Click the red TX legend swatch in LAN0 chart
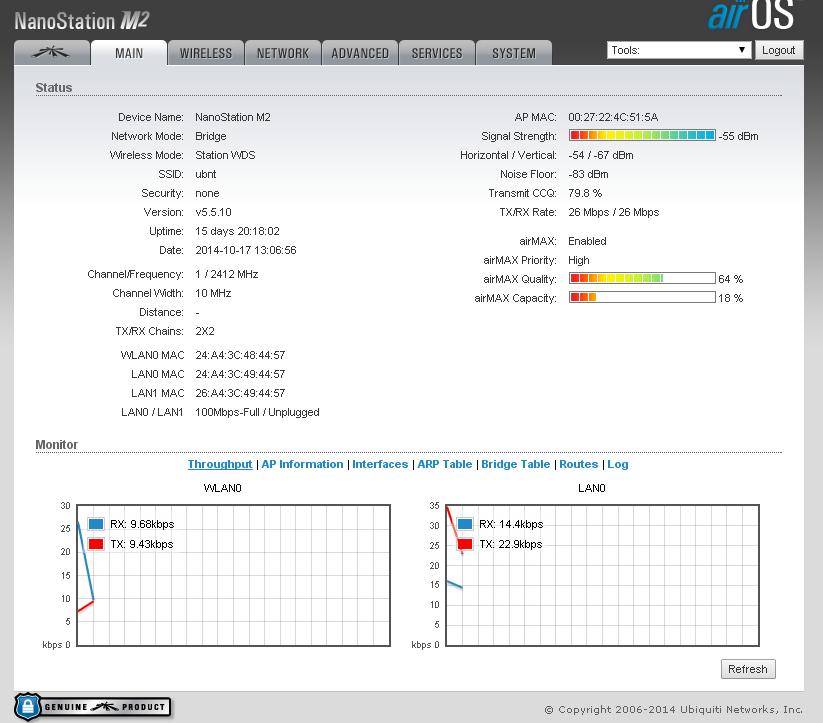Image resolution: width=823 pixels, height=723 pixels. [465, 544]
